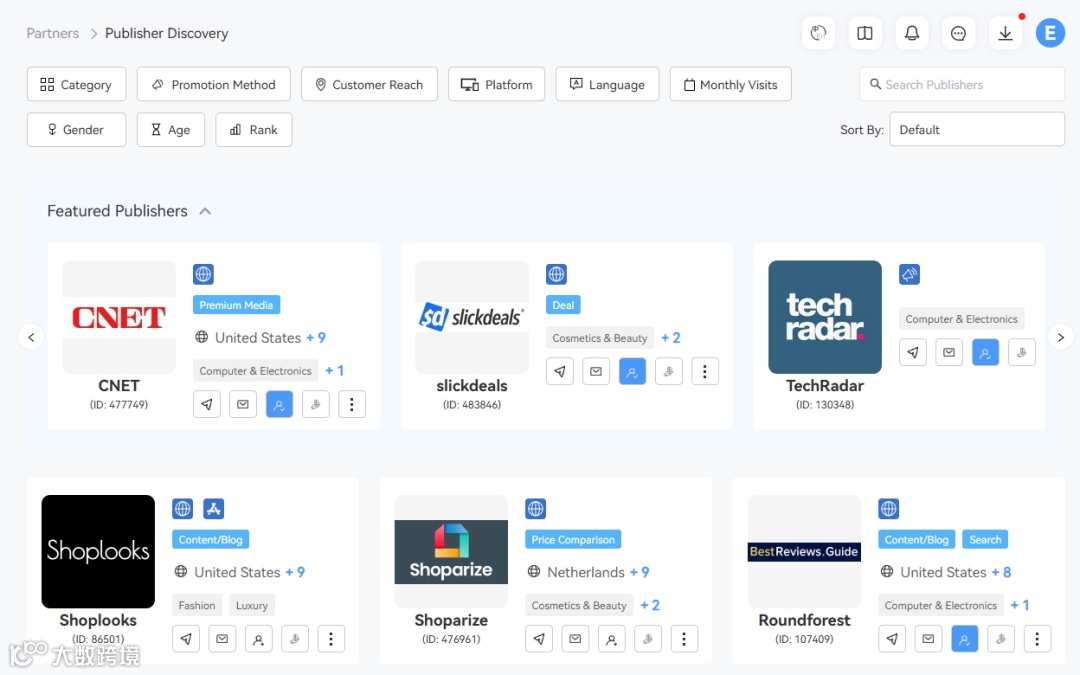Click the globe website icon on CNET card
Screen dimensions: 1080x675
[203, 274]
